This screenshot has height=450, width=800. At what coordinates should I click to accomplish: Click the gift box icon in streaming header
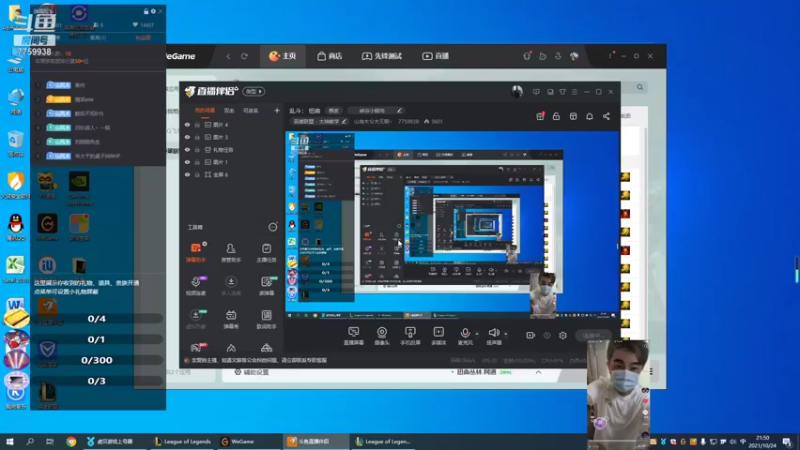click(x=540, y=116)
